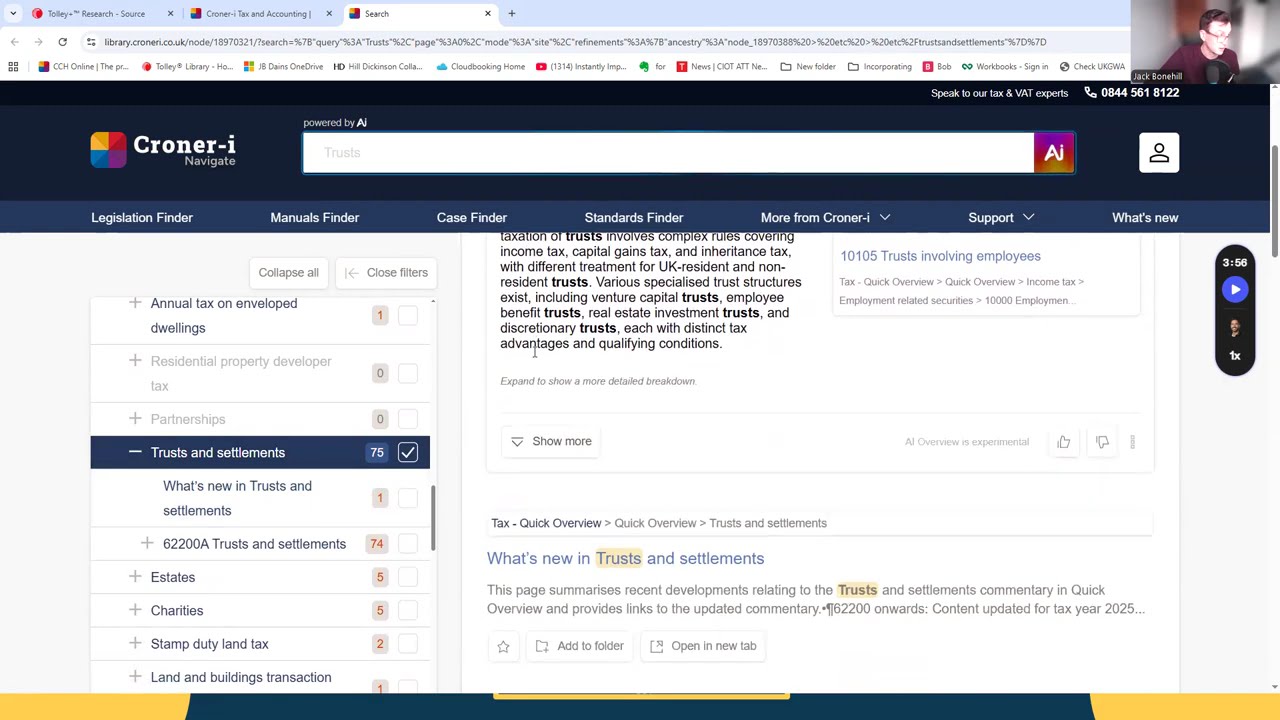Expand Residential property developer tax node

coord(135,361)
